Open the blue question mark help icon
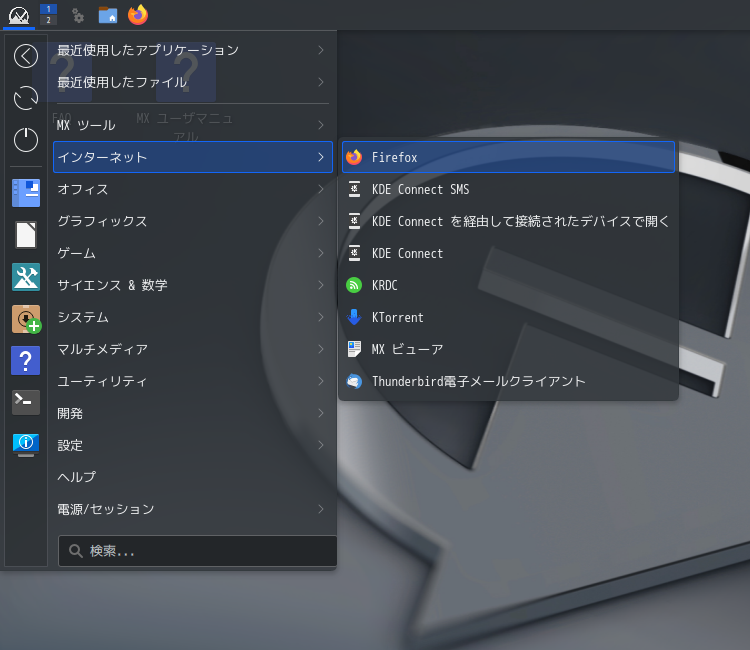 click(26, 360)
